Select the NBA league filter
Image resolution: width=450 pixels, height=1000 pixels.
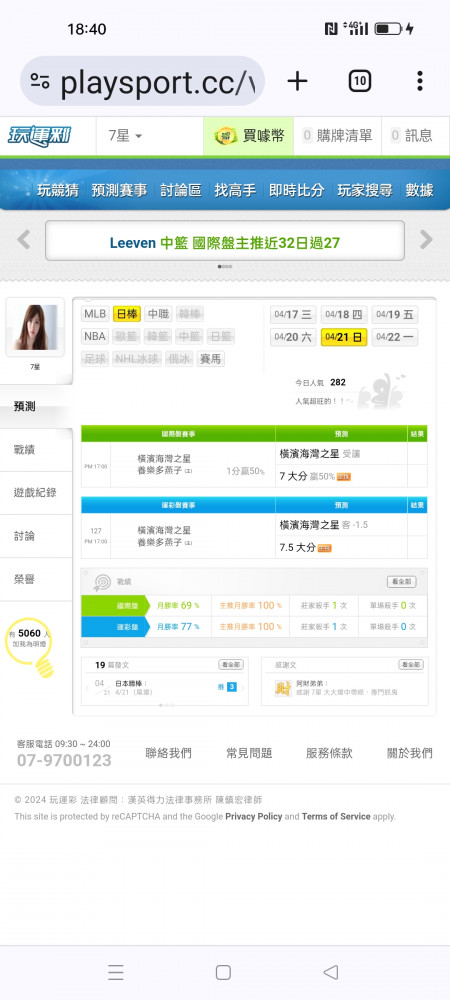coord(95,336)
